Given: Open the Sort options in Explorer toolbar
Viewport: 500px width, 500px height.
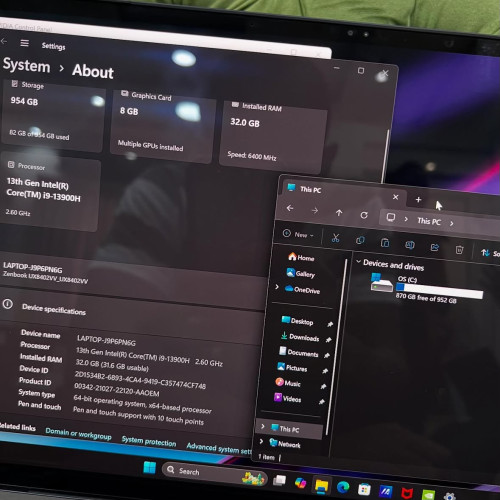Looking at the screenshot, I should [x=489, y=253].
